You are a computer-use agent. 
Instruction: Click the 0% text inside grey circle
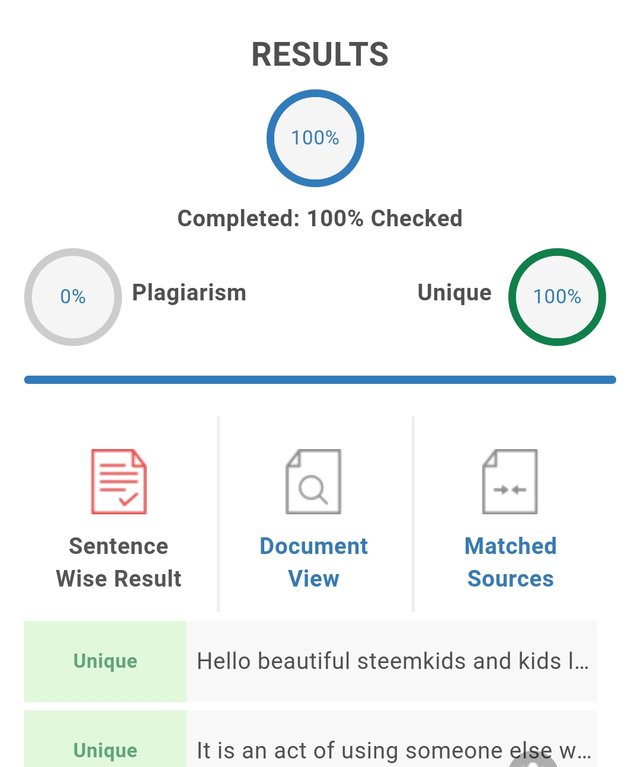(x=73, y=297)
